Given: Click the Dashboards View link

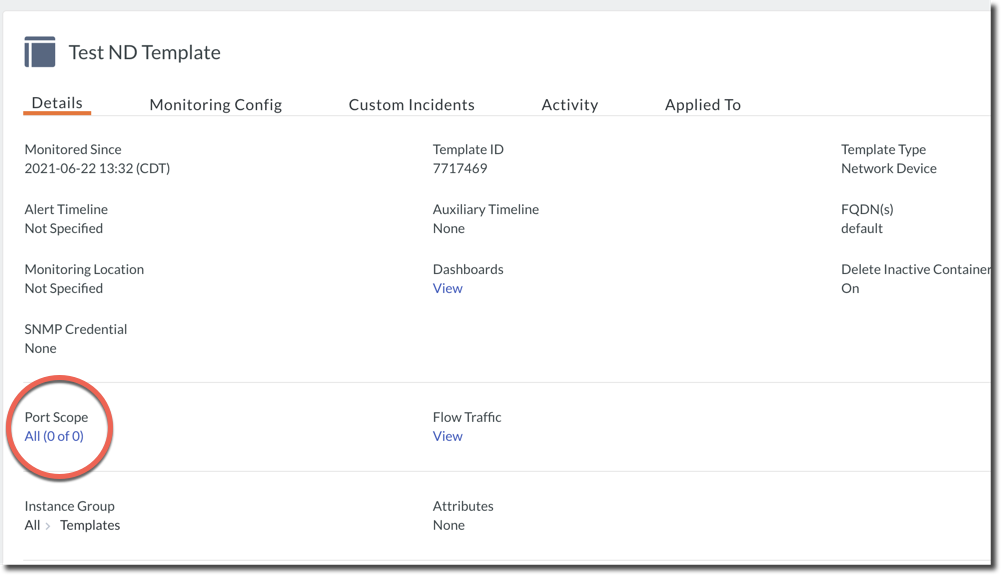Looking at the screenshot, I should pyautogui.click(x=447, y=288).
